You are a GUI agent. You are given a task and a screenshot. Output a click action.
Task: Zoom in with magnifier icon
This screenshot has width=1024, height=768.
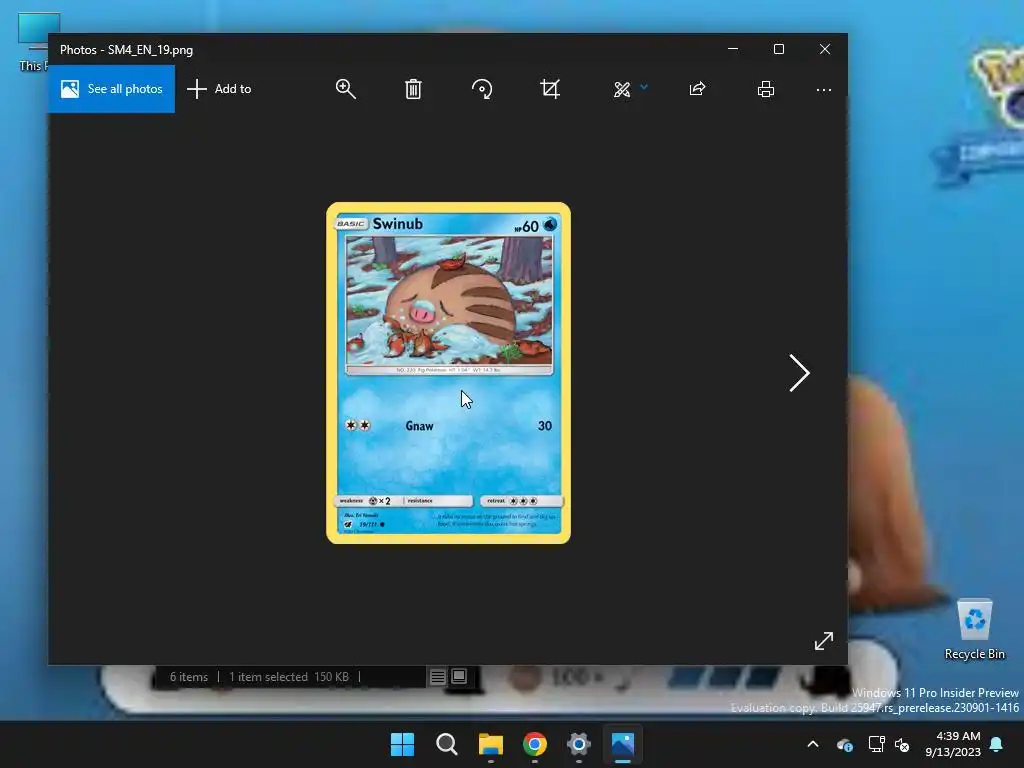click(345, 89)
